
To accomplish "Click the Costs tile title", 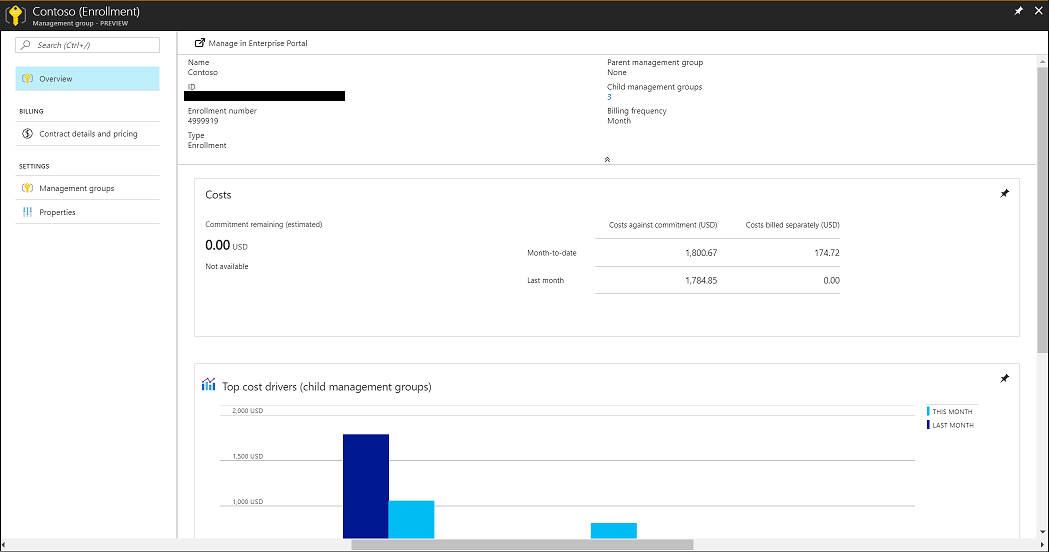I will 218,195.
